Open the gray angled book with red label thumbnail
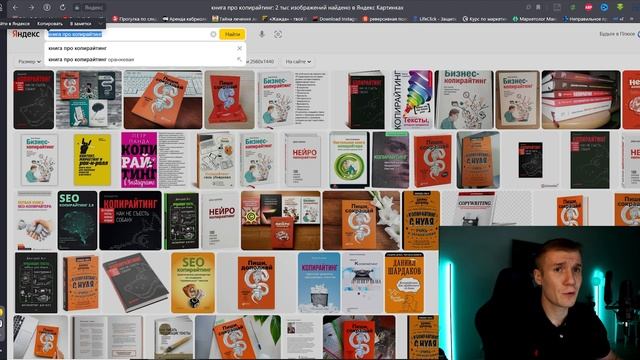 [x=135, y=283]
